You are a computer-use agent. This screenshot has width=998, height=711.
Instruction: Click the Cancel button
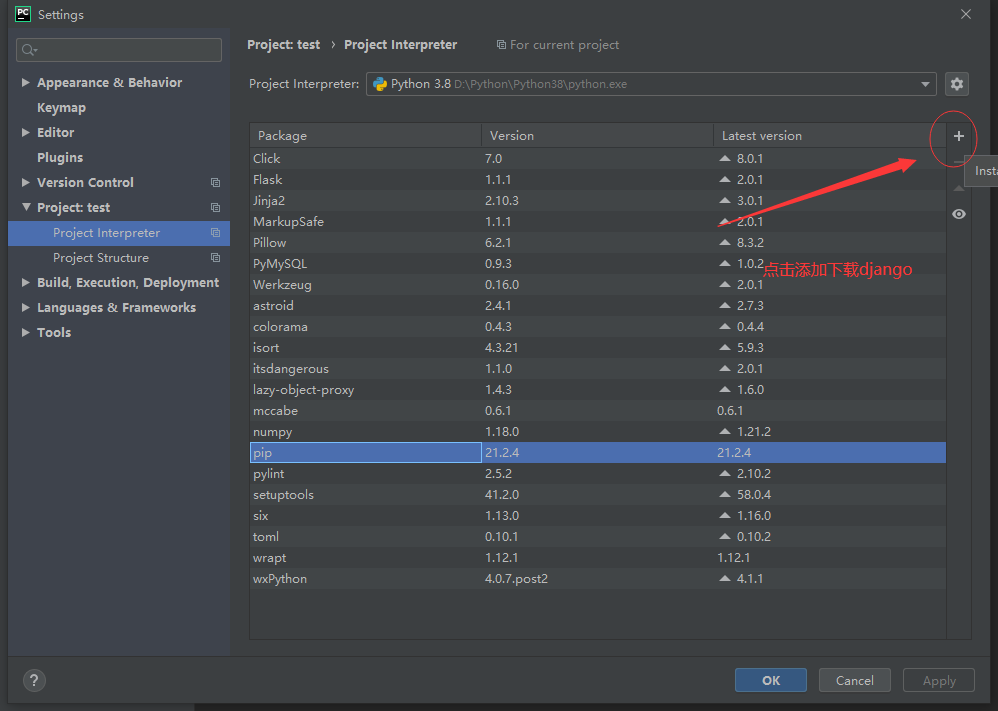pyautogui.click(x=854, y=680)
